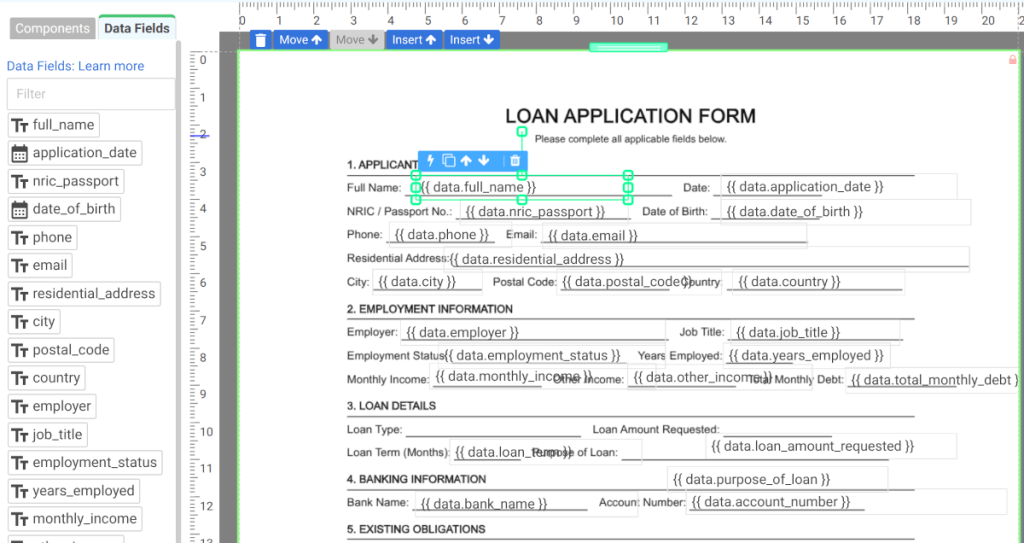Click the top-center rotate handle of the selected field
The width and height of the screenshot is (1024, 543).
tap(522, 131)
